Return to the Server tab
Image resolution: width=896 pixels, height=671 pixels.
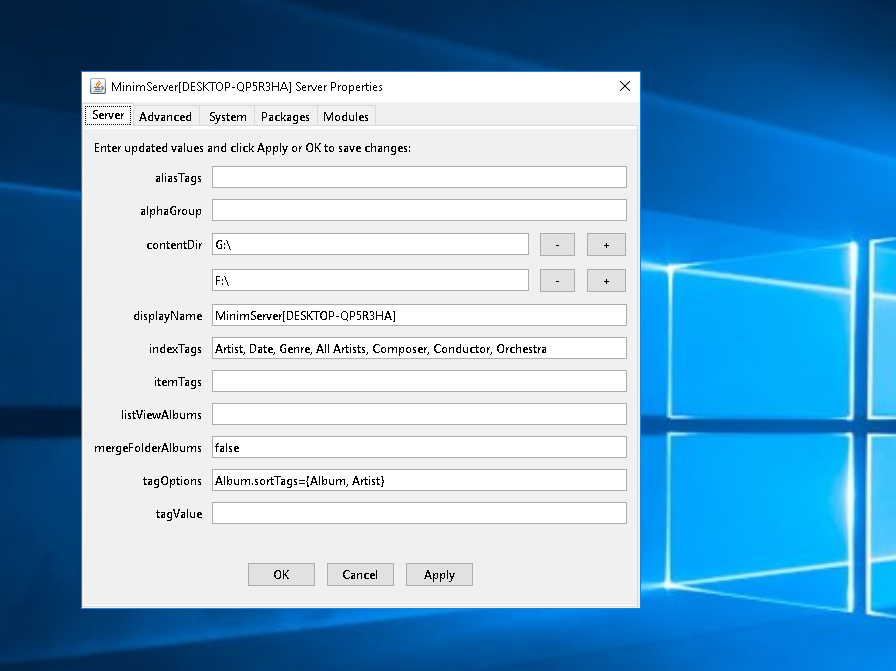click(x=107, y=115)
